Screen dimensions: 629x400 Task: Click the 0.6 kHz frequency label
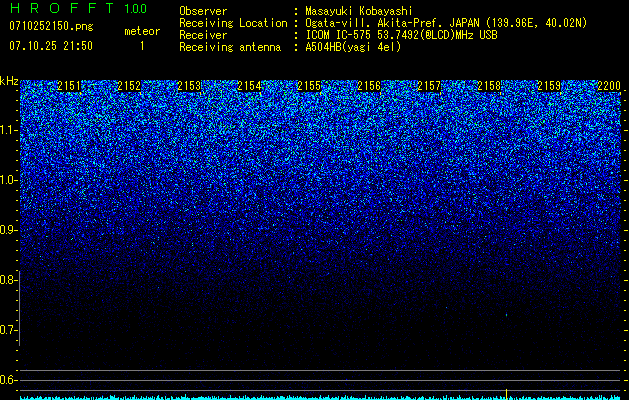pos(9,380)
